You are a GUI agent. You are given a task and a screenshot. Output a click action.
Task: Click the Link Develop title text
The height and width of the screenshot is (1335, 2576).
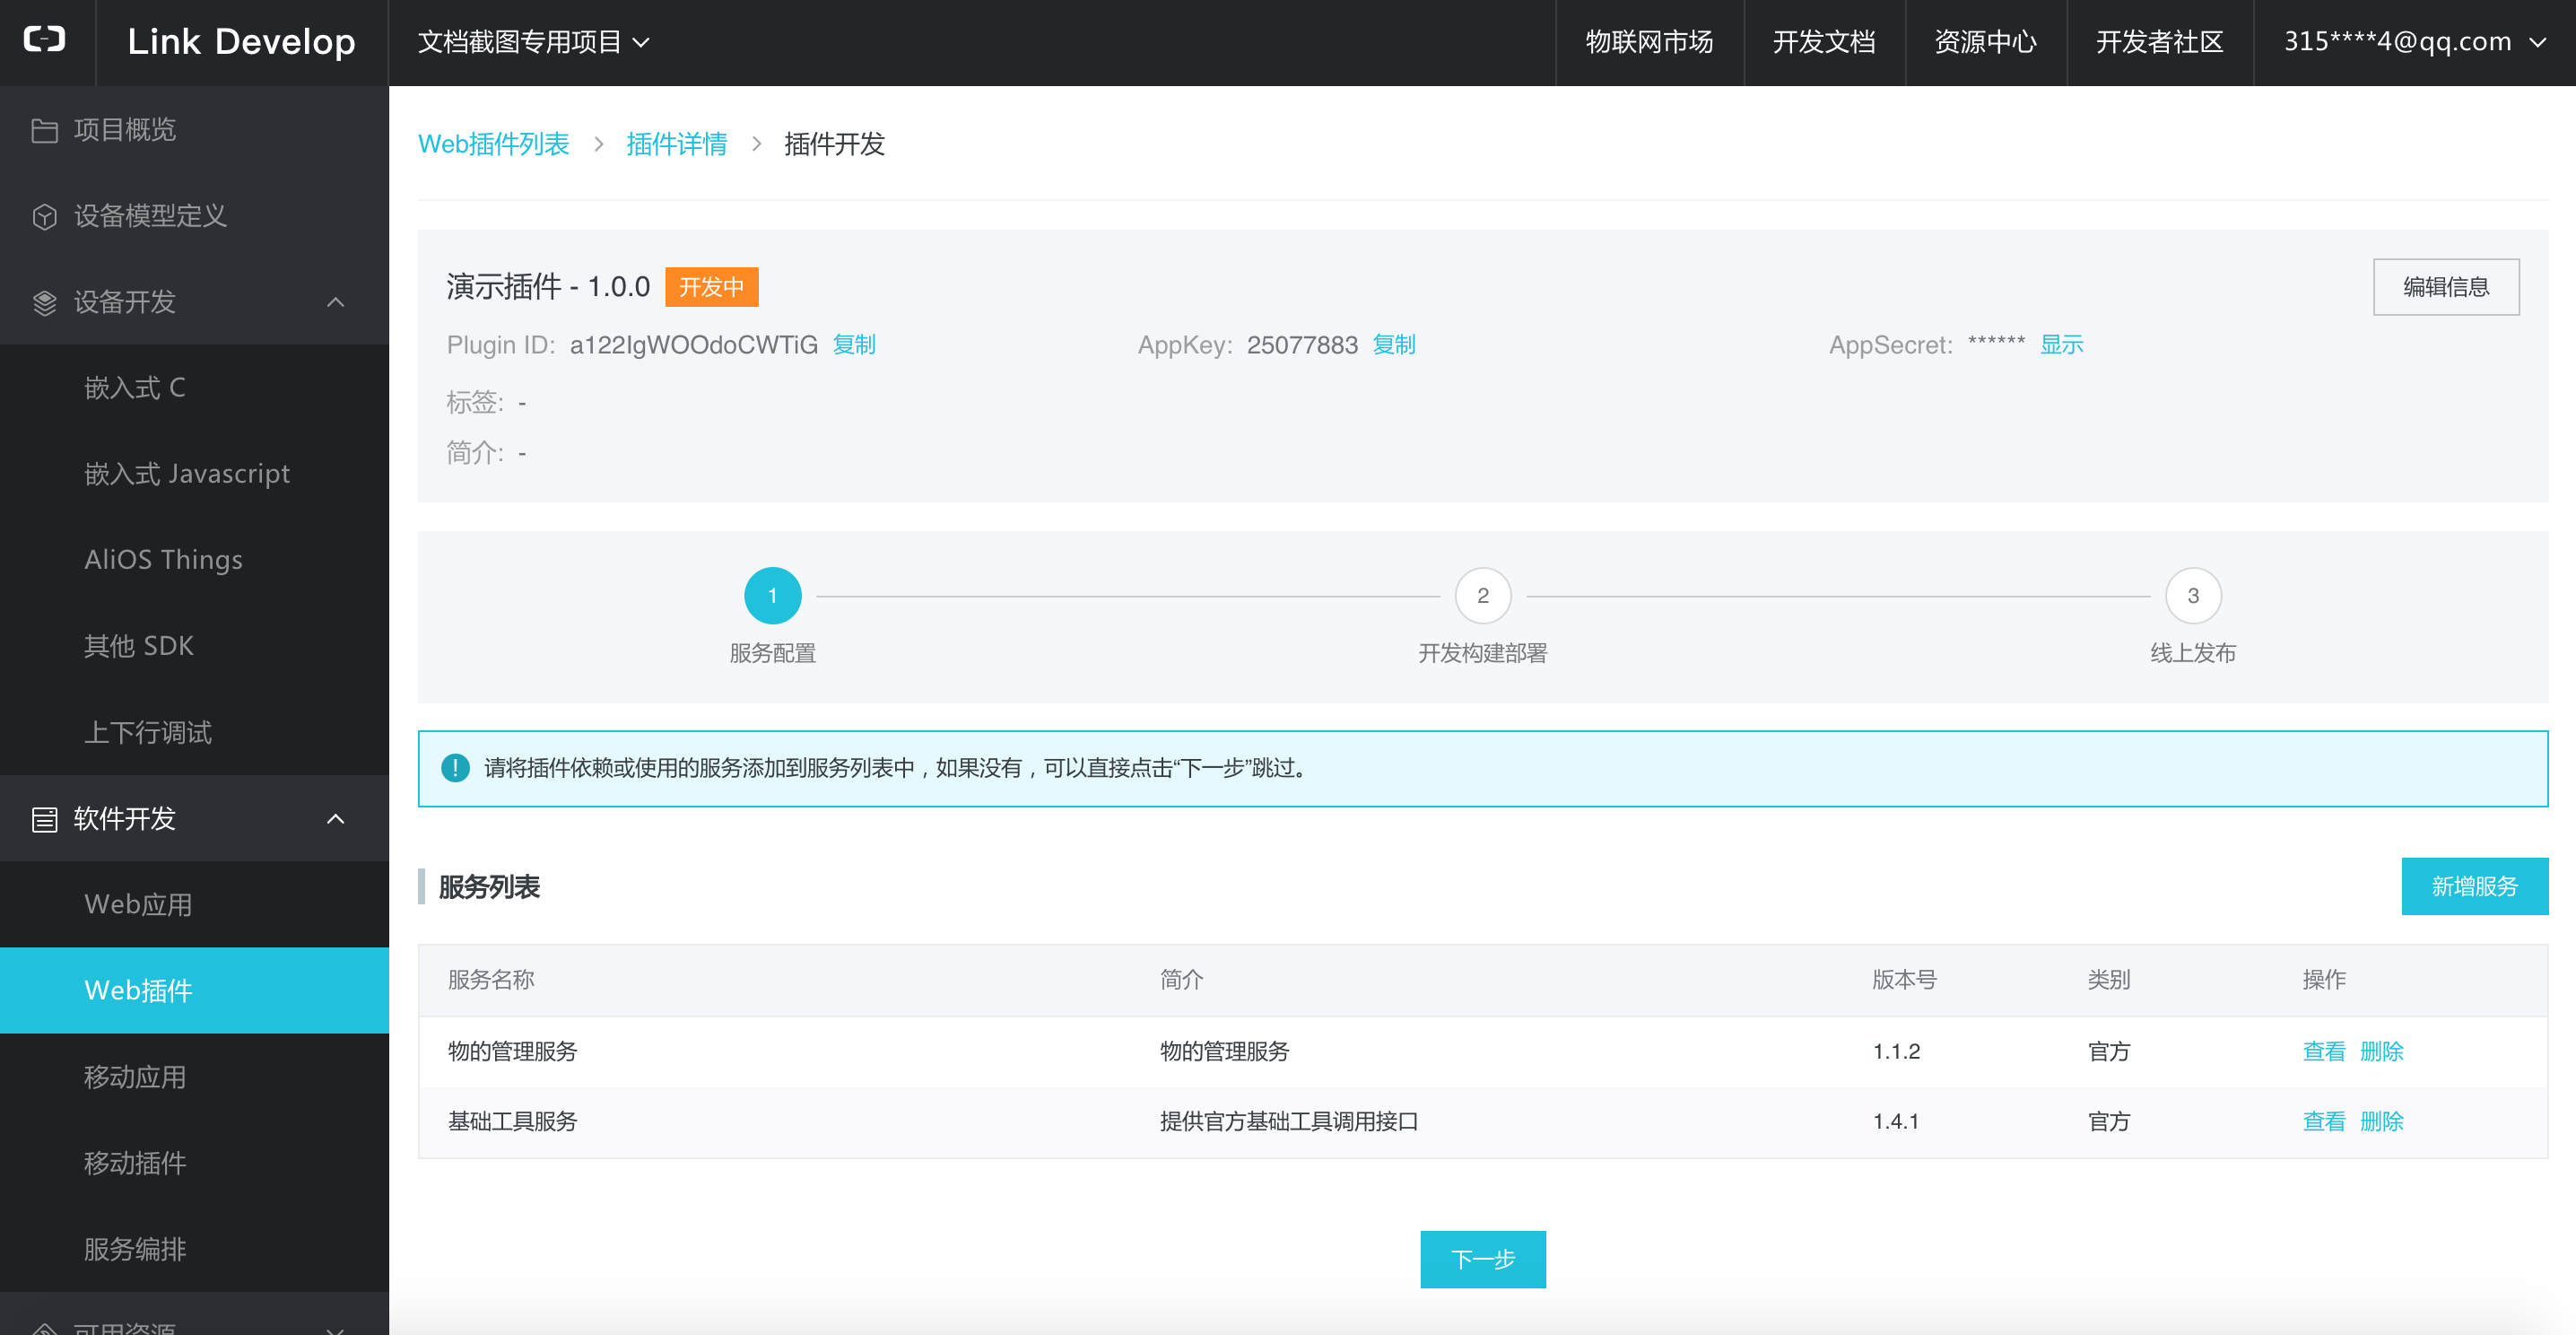(241, 42)
